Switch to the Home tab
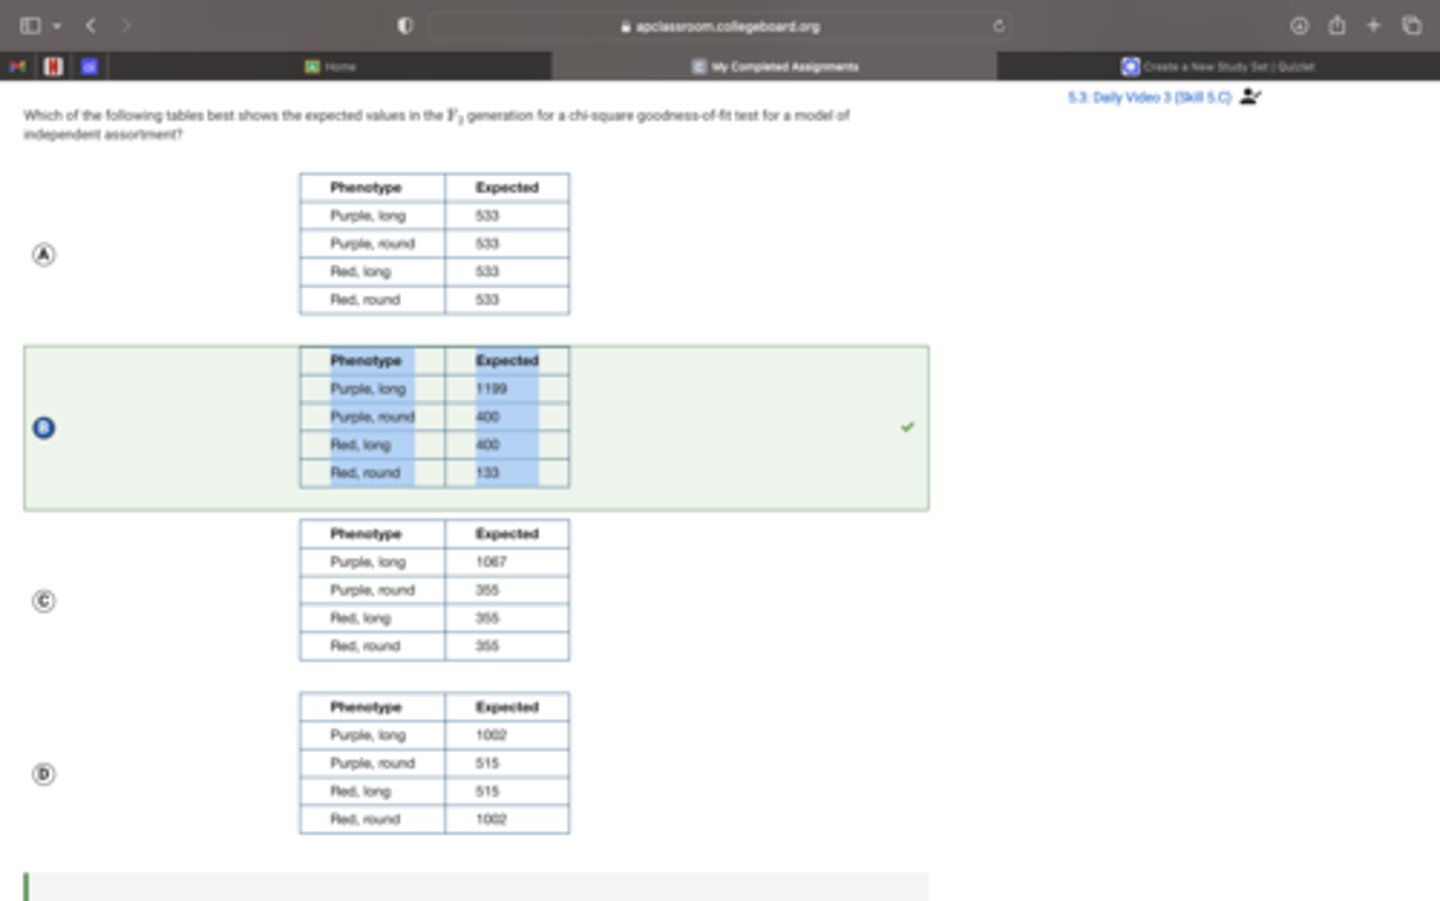Viewport: 1440px width, 901px height. point(330,66)
